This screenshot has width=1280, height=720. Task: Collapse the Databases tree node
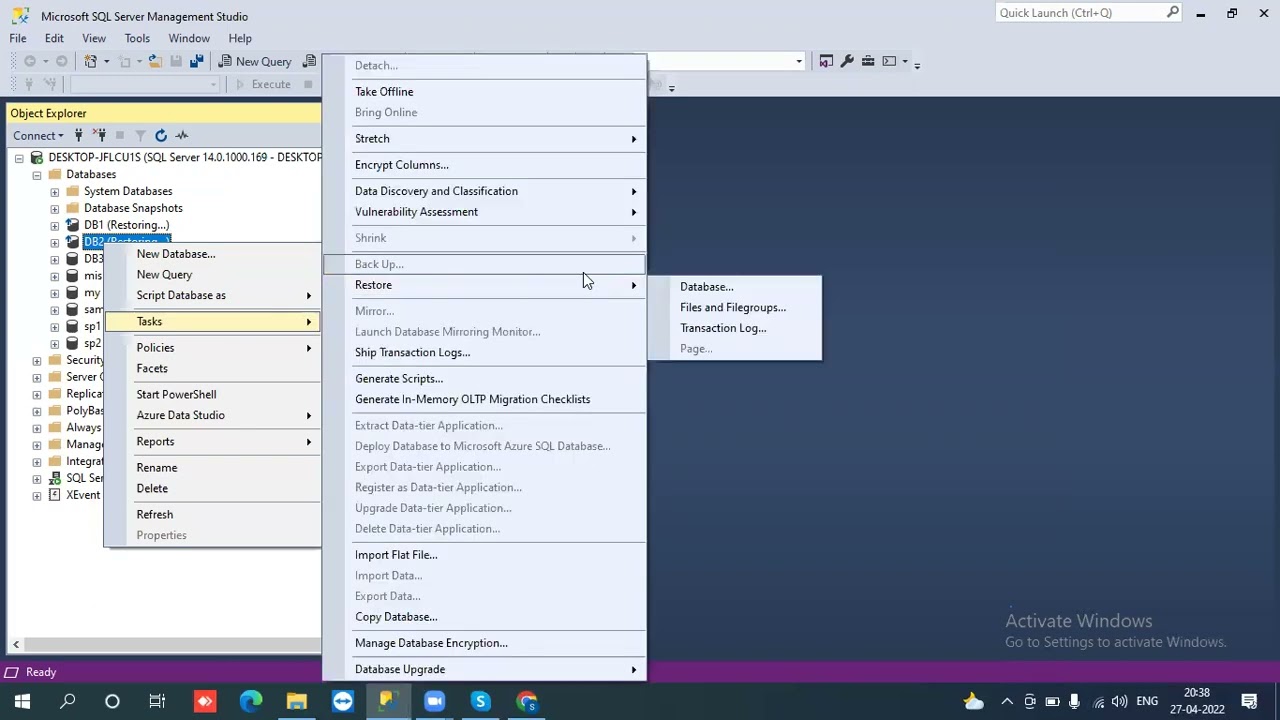37,174
